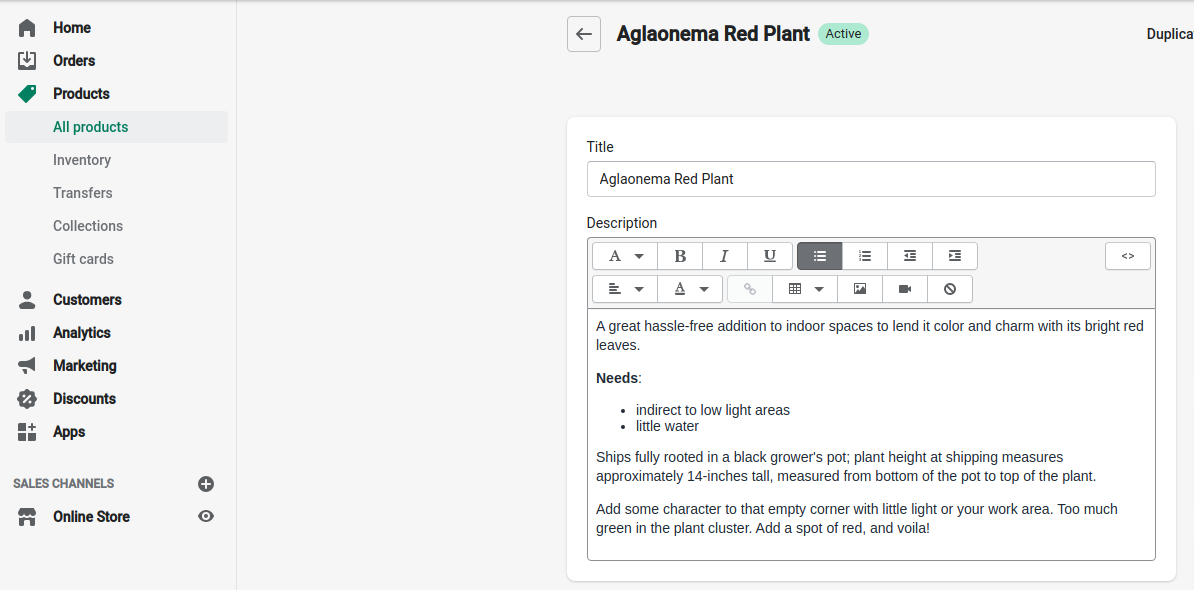
Task: Add a sales channel with plus icon
Action: point(206,483)
